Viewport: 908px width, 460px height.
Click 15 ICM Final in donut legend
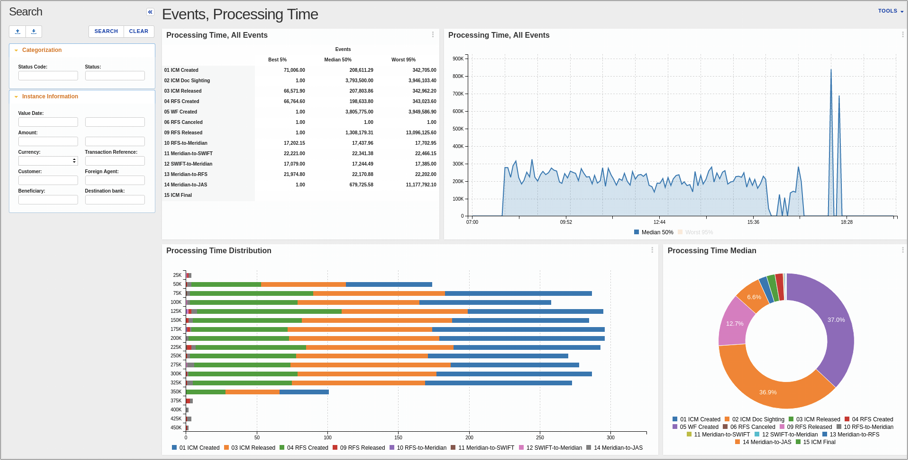tap(814, 441)
